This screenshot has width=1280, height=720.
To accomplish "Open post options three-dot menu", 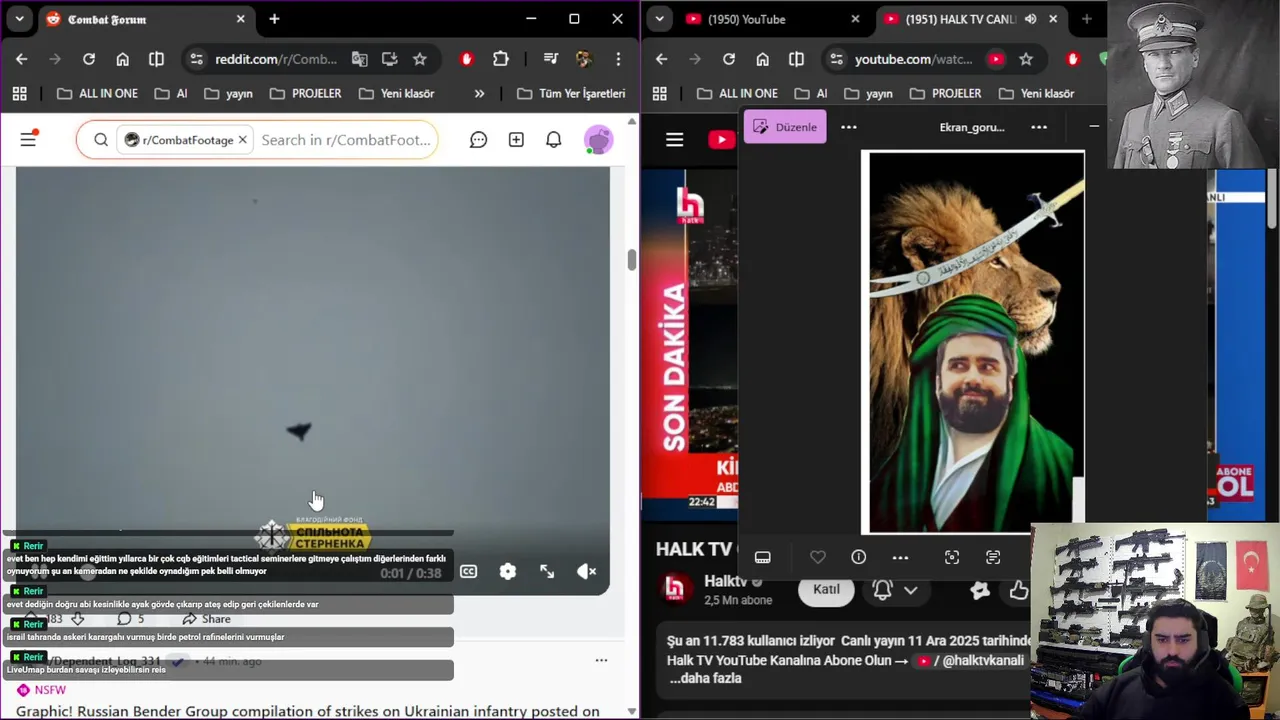I will pos(601,660).
